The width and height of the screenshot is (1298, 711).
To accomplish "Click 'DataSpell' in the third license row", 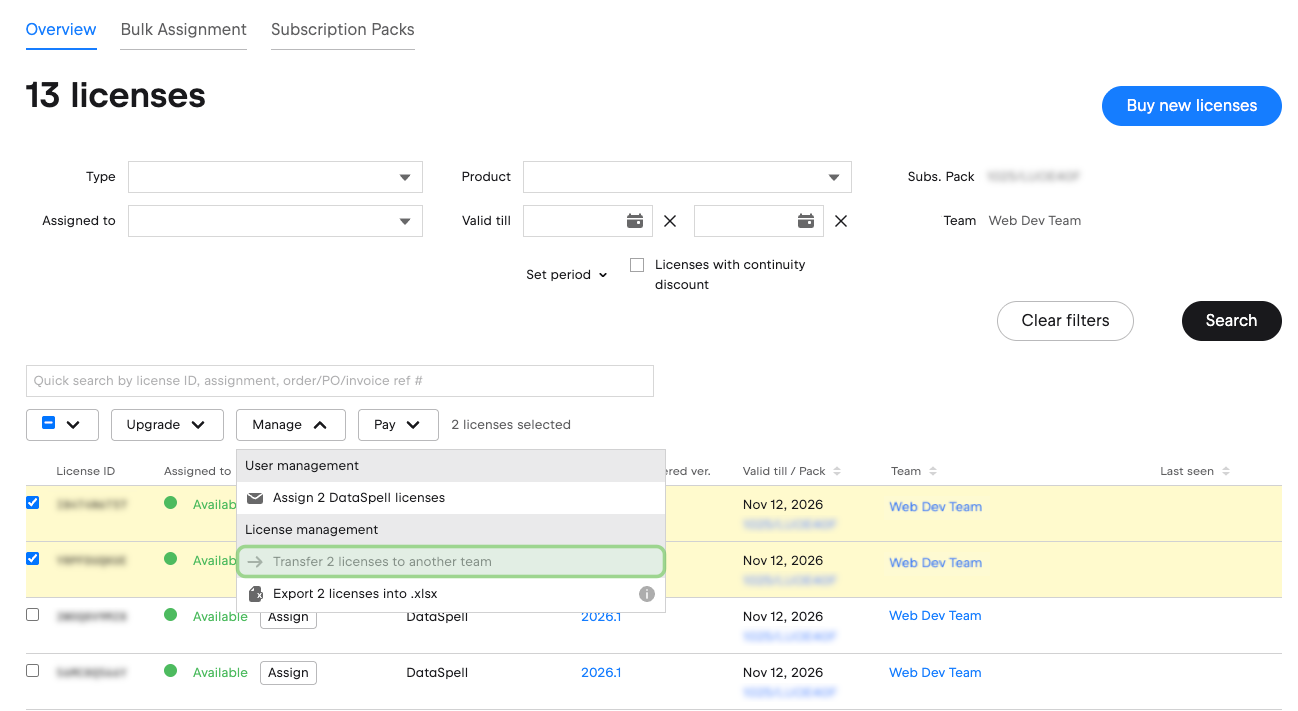I will pyautogui.click(x=437, y=616).
